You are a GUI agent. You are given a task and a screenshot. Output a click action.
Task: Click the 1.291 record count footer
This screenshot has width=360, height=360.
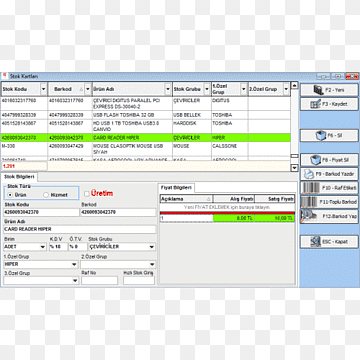pyautogui.click(x=24, y=166)
